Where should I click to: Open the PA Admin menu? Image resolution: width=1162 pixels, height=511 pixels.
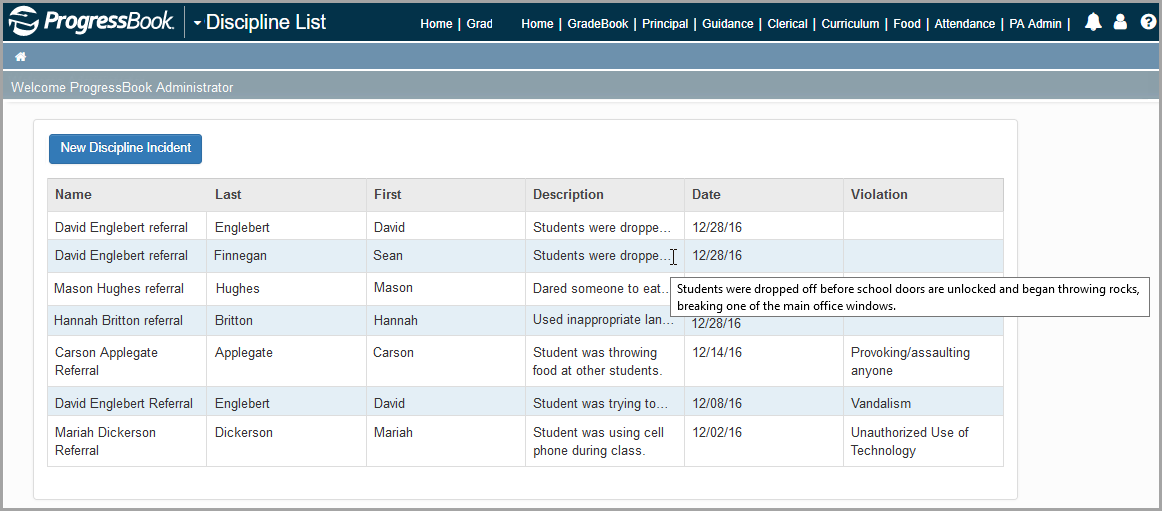[1035, 24]
